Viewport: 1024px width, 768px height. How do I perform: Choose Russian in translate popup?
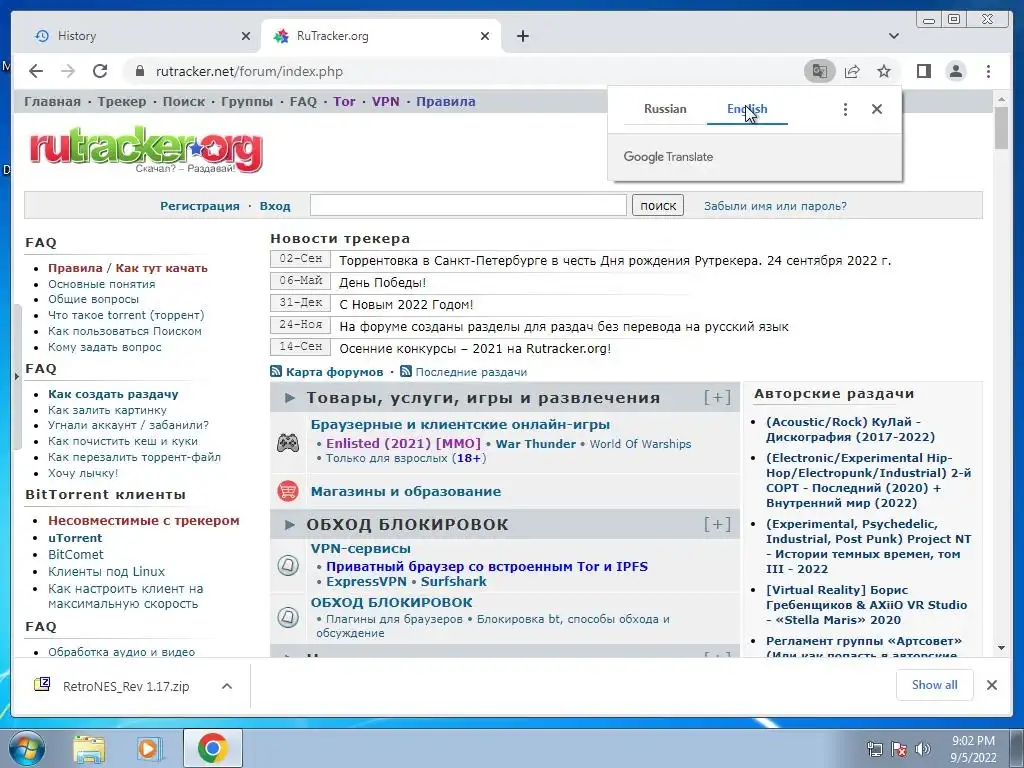[x=665, y=109]
